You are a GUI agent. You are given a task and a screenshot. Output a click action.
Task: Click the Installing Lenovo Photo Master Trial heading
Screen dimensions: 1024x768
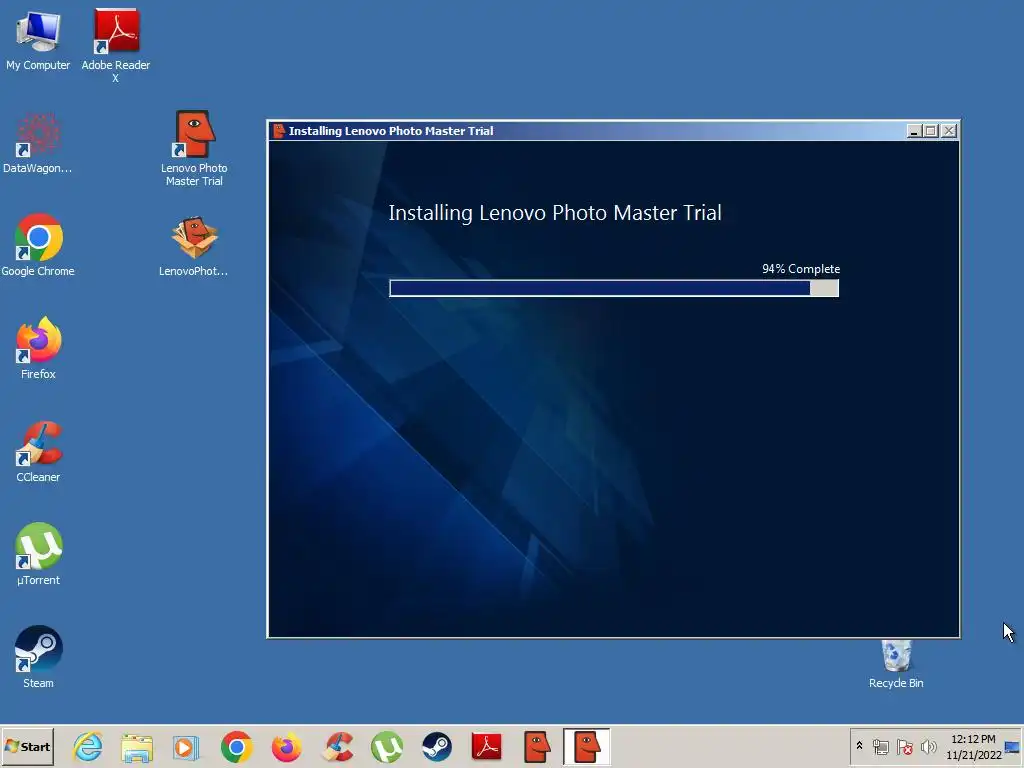pyautogui.click(x=554, y=213)
